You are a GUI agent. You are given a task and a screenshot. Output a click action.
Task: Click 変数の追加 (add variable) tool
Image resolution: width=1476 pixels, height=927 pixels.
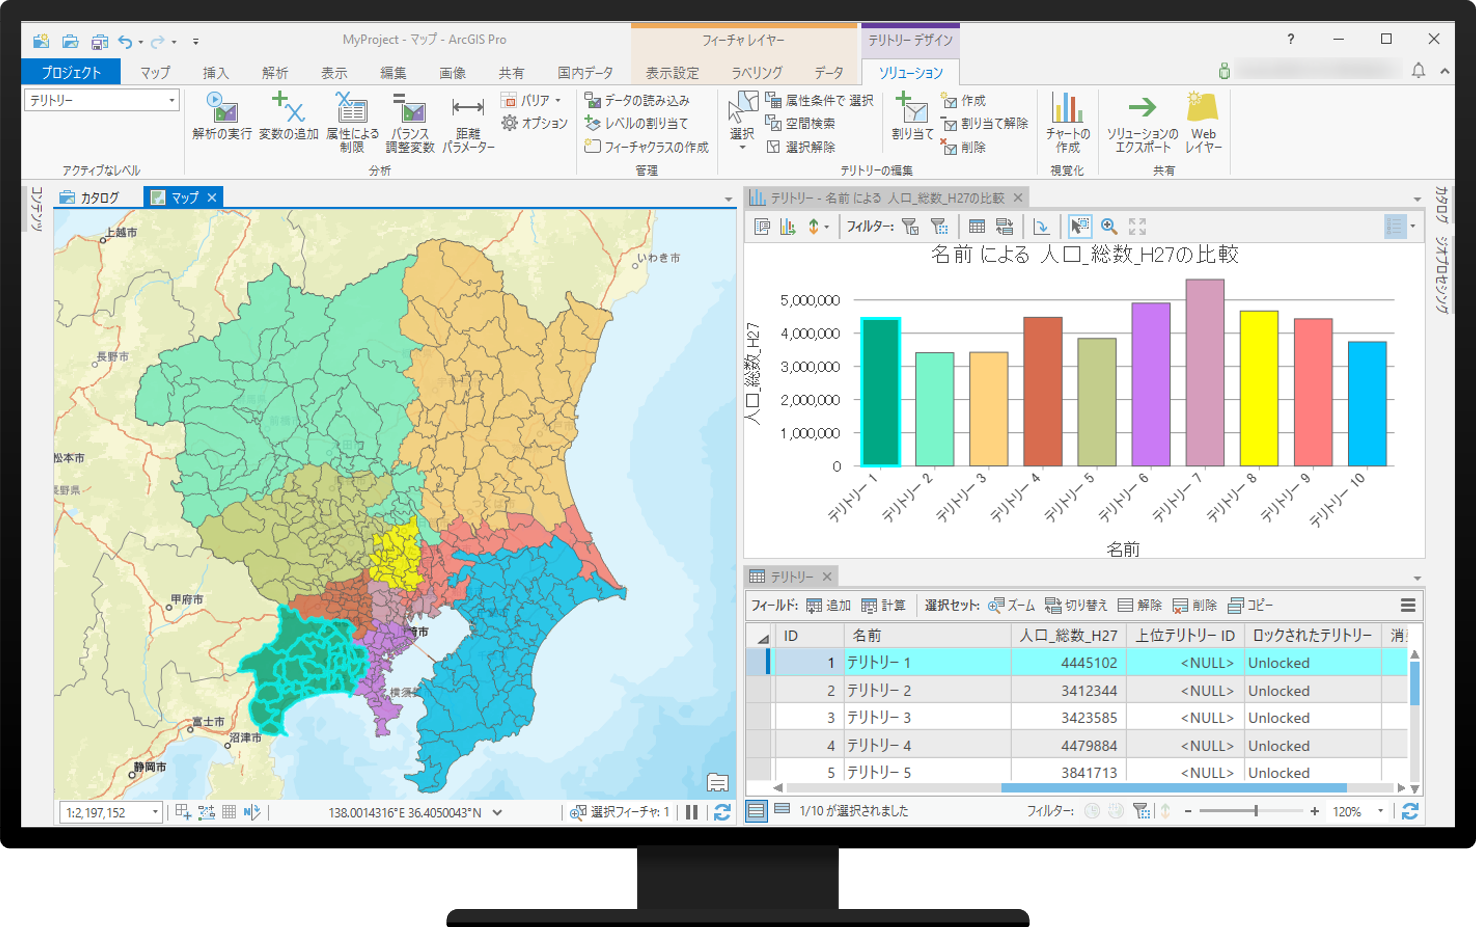(x=288, y=116)
